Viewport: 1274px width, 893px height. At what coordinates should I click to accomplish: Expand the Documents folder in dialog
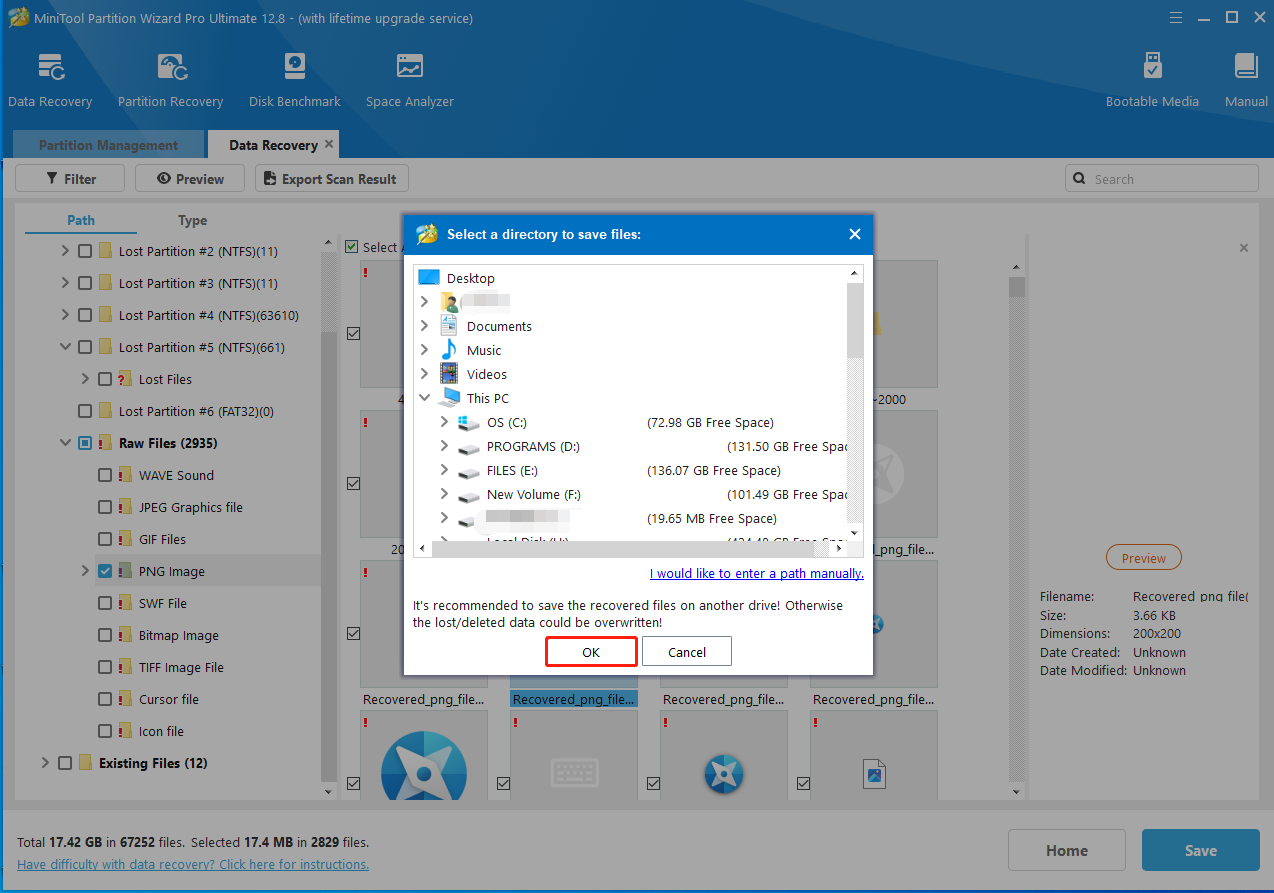[425, 326]
